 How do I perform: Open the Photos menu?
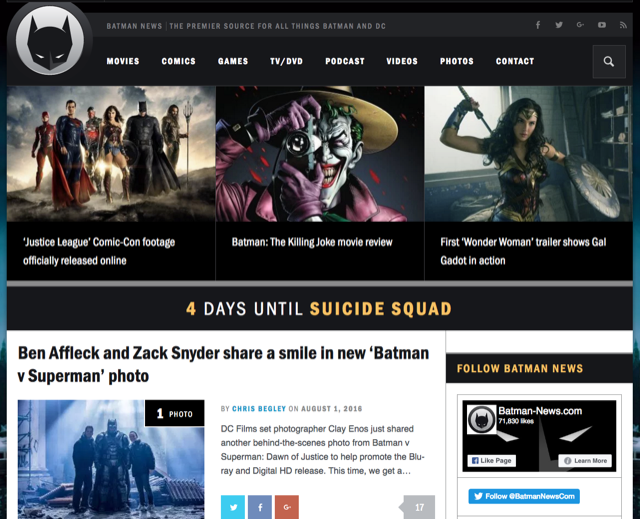point(457,61)
